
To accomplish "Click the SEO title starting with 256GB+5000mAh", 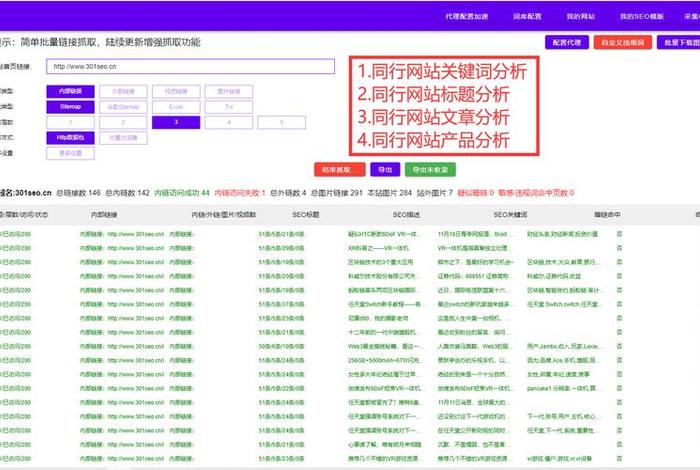I will coord(383,360).
